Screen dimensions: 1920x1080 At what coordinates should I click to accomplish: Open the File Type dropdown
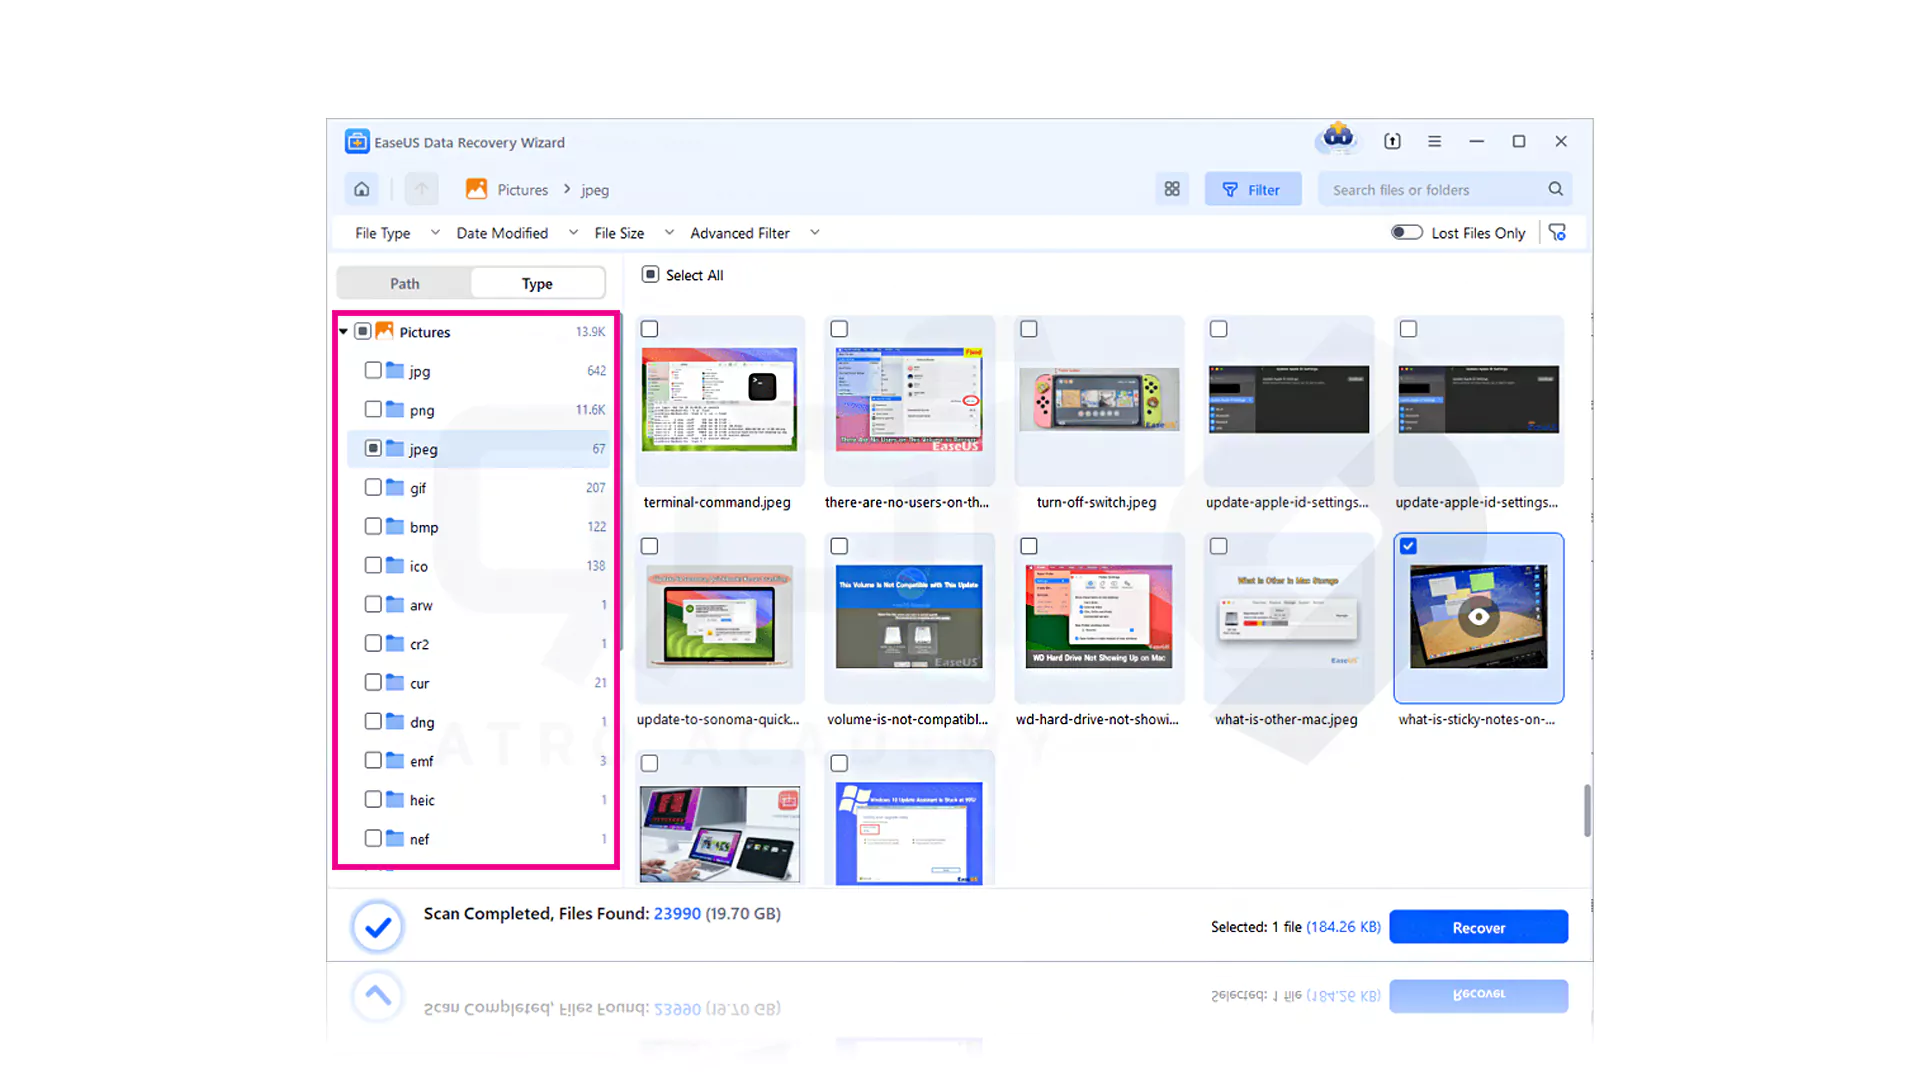coord(397,233)
